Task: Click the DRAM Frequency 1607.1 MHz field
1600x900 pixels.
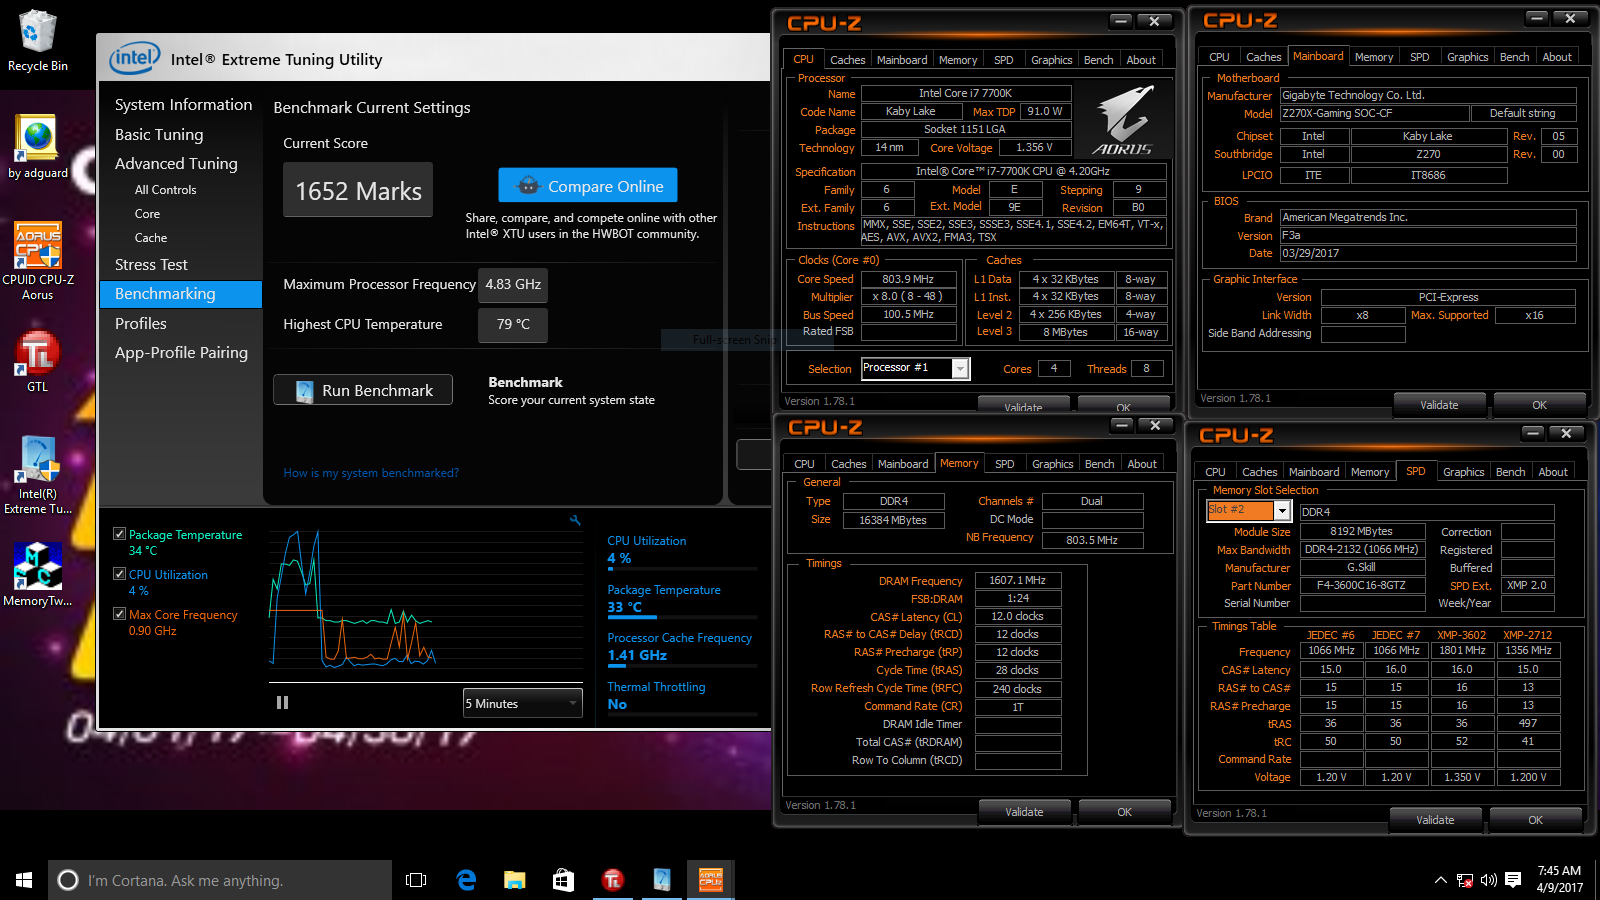Action: coord(1018,580)
